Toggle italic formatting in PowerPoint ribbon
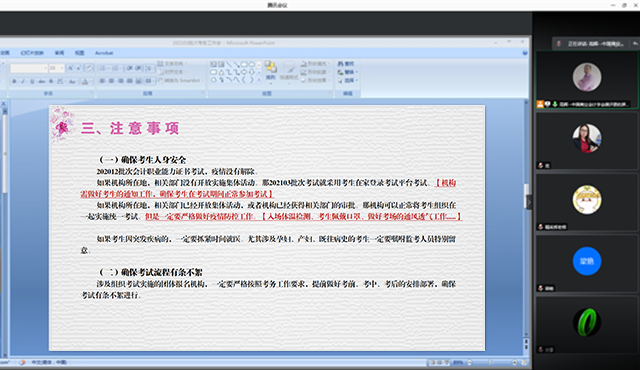 point(23,82)
